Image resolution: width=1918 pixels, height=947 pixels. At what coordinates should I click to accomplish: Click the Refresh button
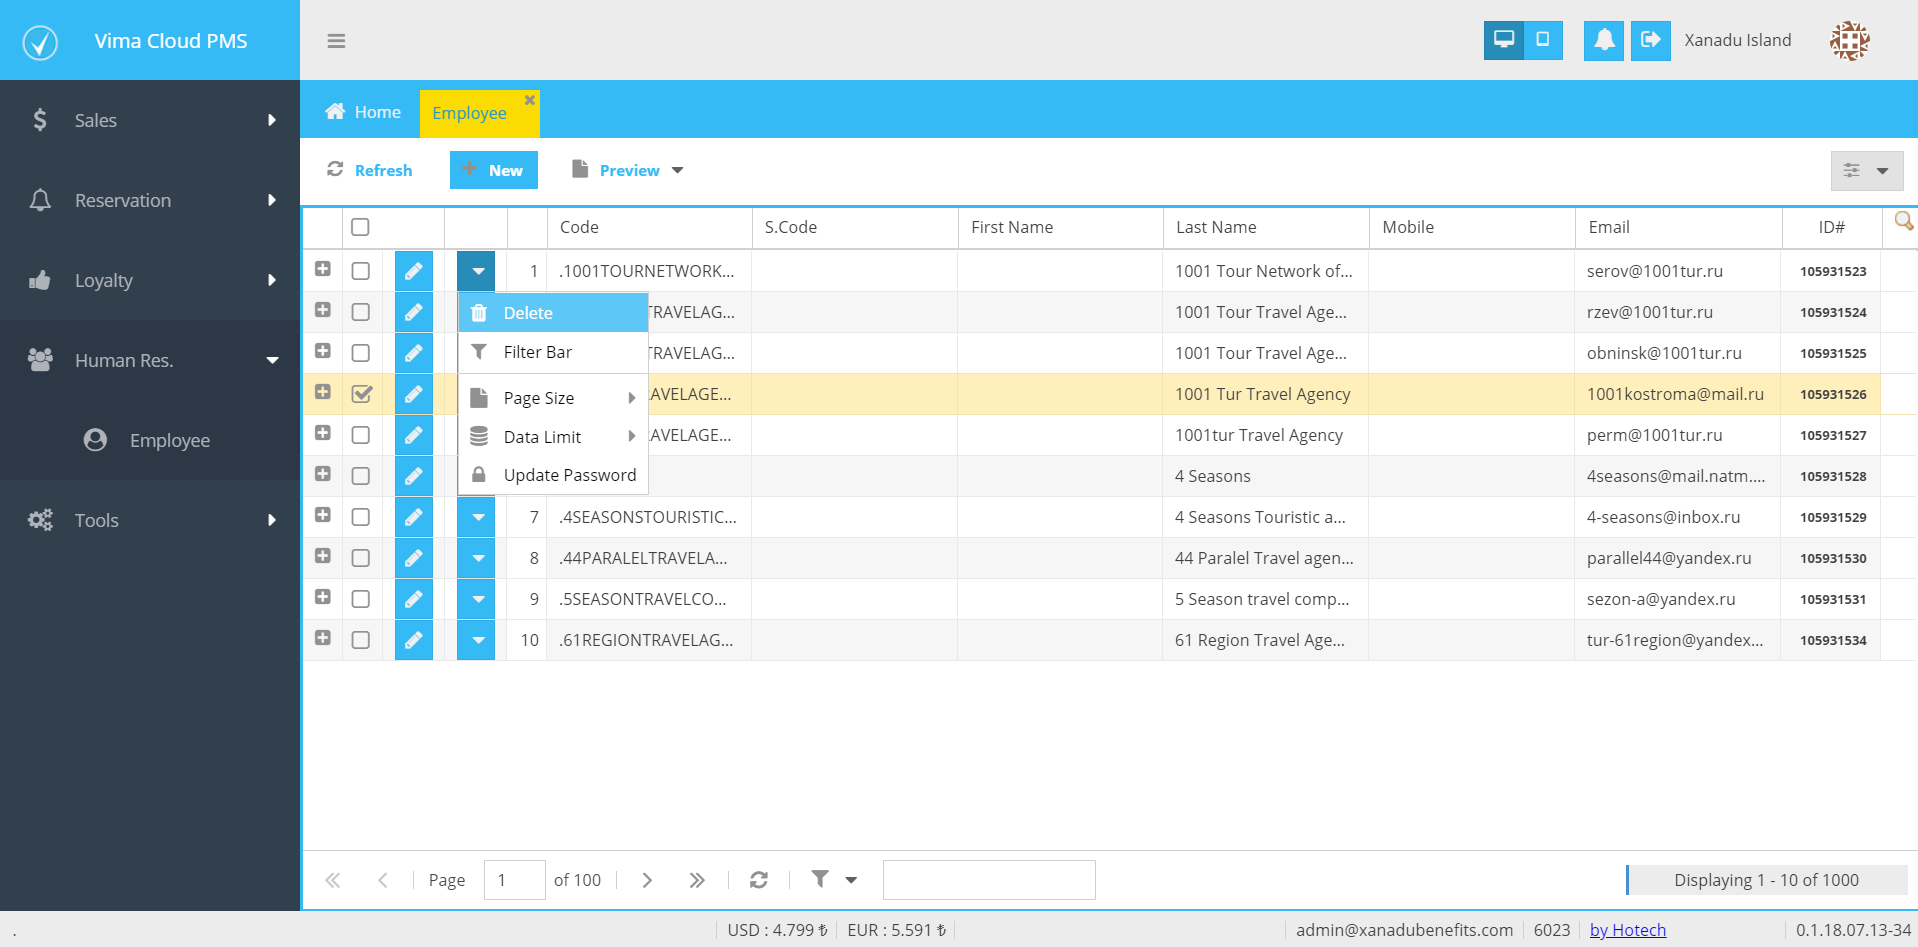click(370, 170)
